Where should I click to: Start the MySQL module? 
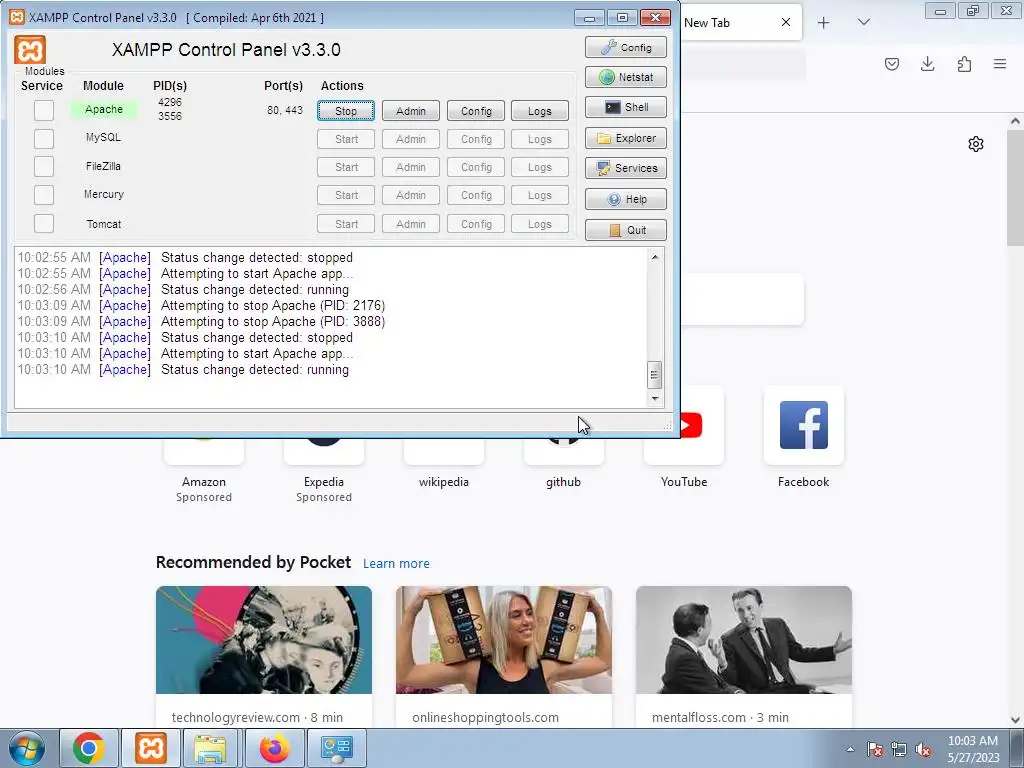tap(346, 139)
